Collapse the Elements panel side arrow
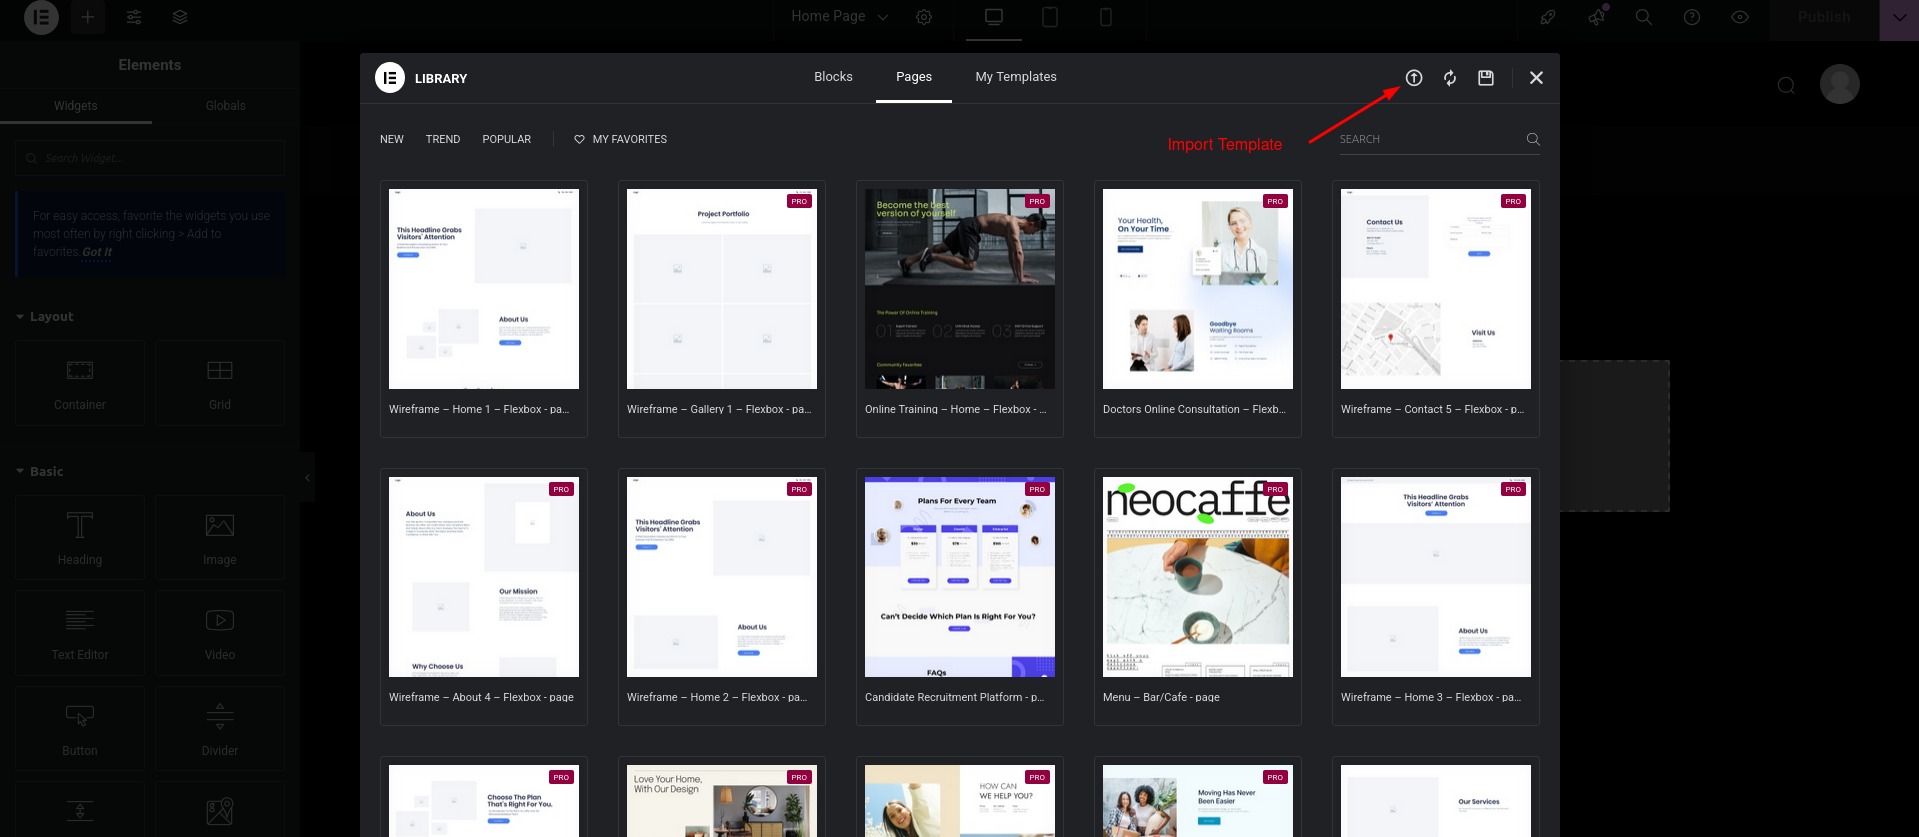The width and height of the screenshot is (1919, 837). tap(307, 478)
